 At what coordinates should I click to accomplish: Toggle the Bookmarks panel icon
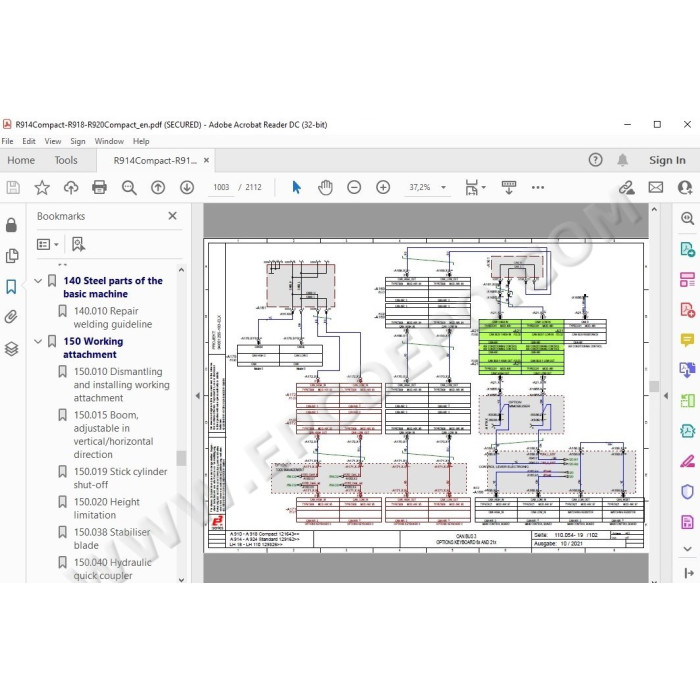11,287
